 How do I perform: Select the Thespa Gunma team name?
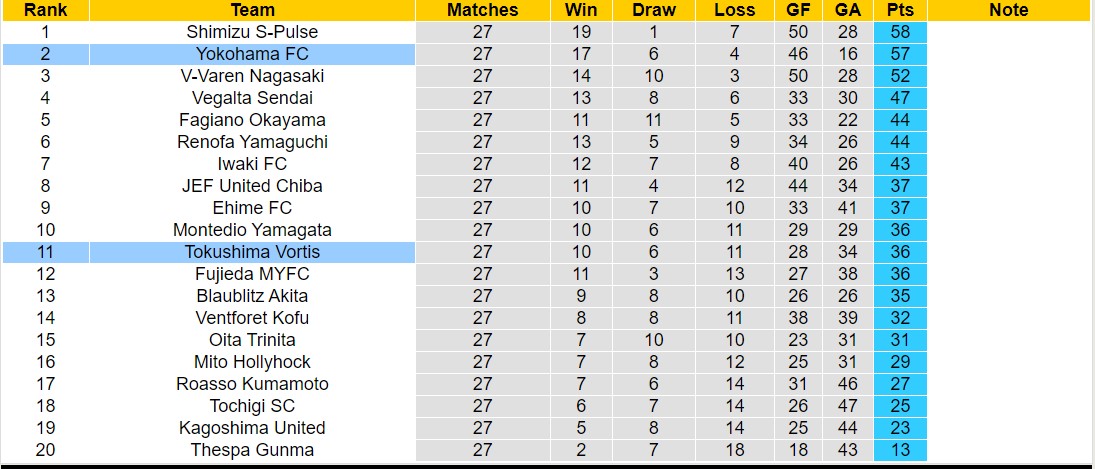coord(252,450)
